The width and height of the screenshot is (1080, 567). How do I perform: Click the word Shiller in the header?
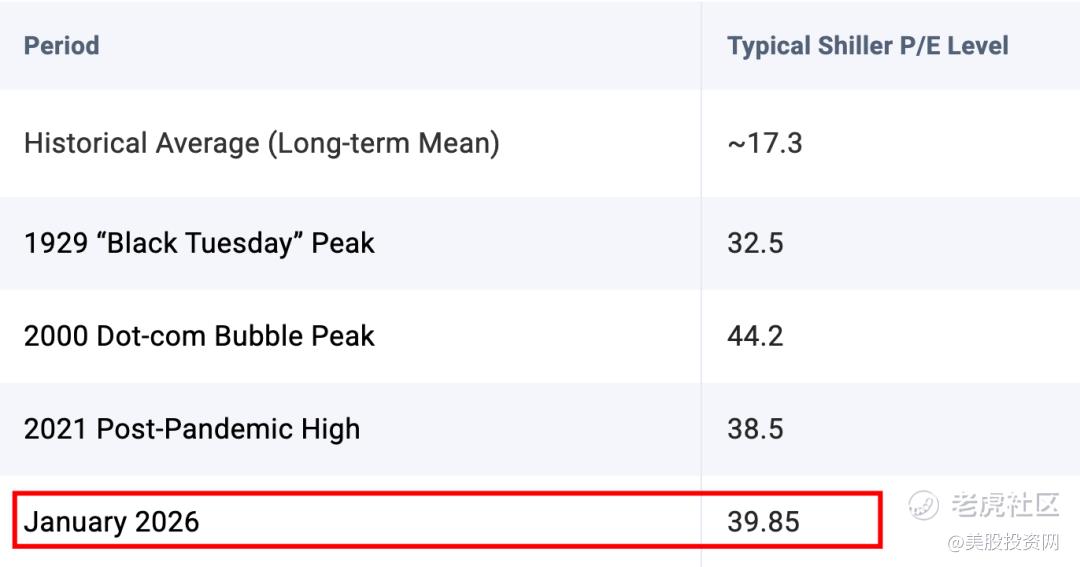[x=855, y=46]
